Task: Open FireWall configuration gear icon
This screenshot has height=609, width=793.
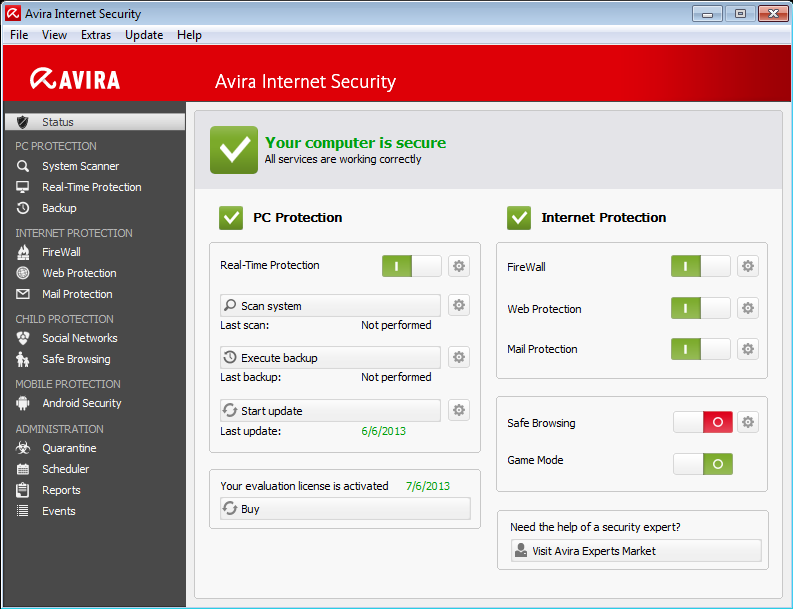Action: tap(747, 266)
